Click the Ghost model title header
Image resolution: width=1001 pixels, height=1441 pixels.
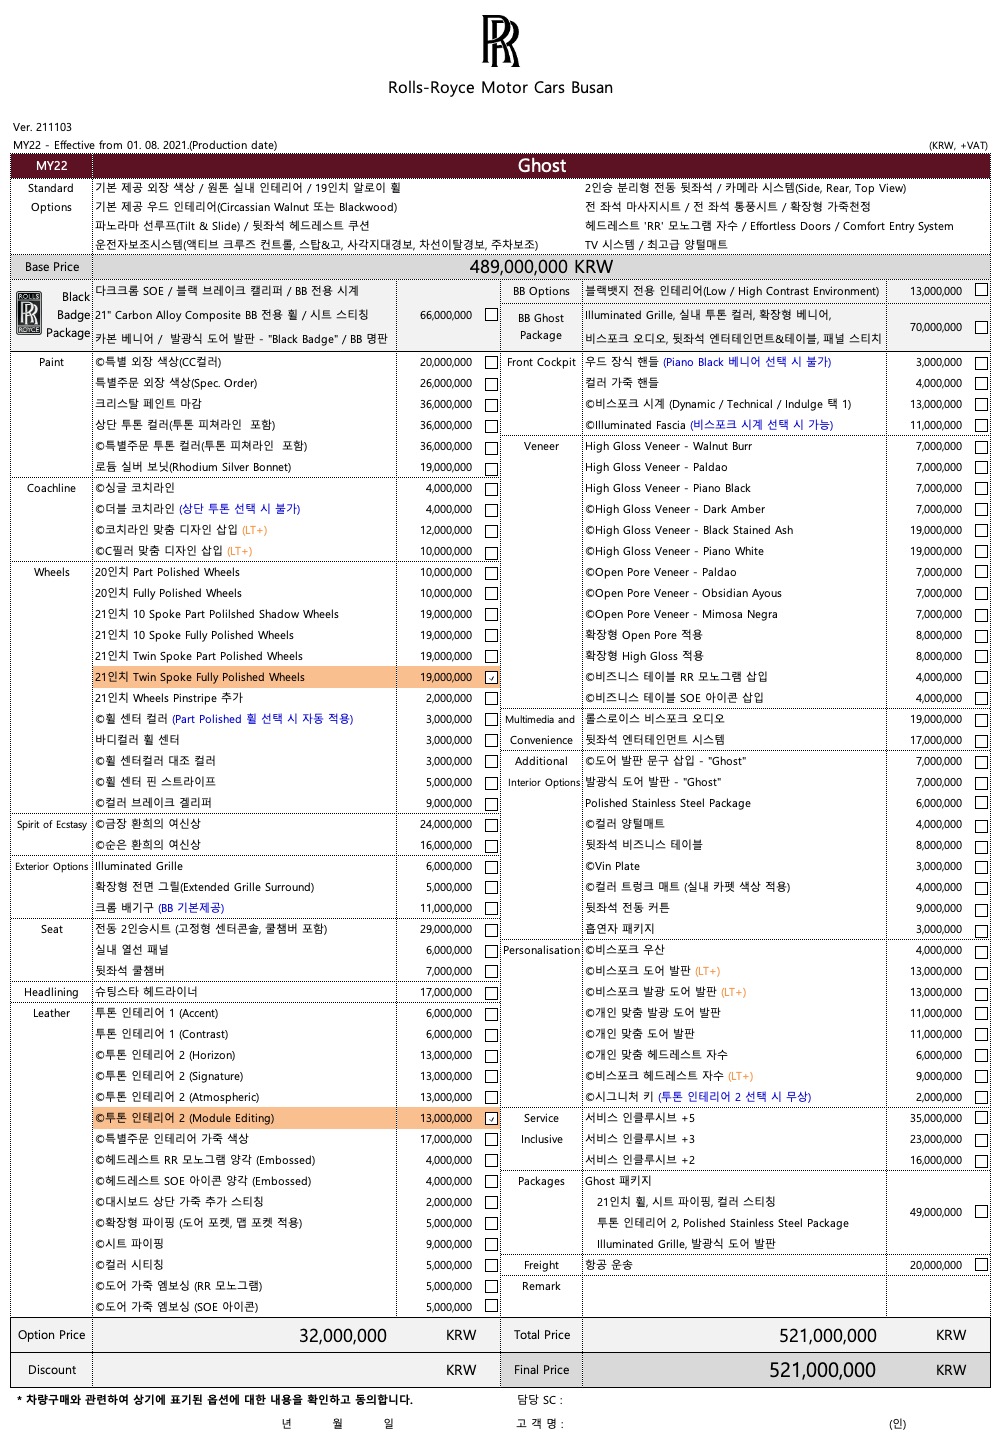[542, 166]
